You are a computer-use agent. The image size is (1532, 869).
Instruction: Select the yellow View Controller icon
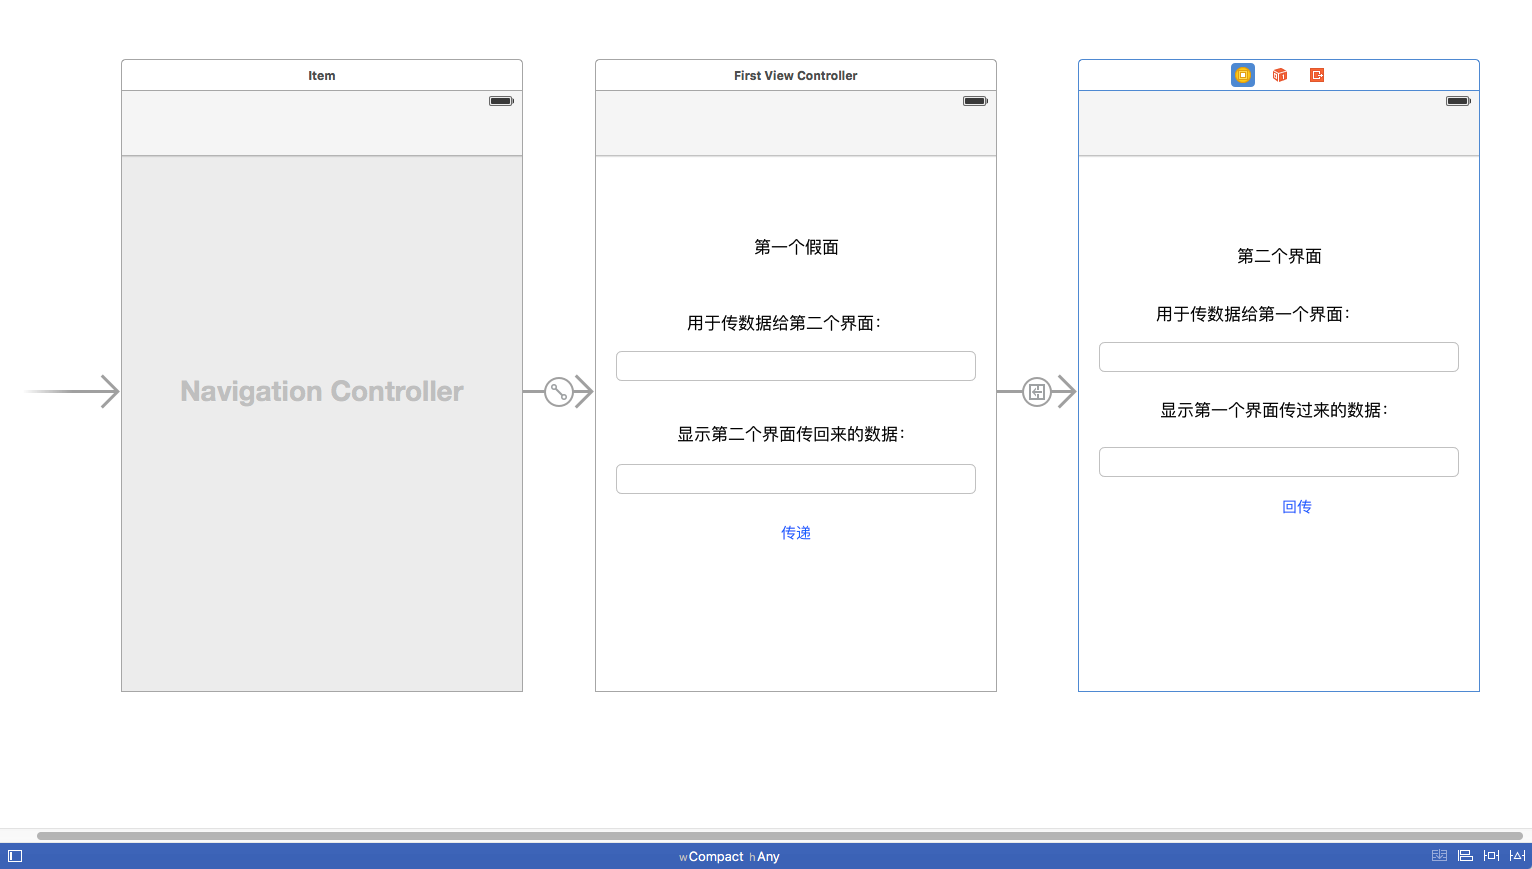point(1243,75)
